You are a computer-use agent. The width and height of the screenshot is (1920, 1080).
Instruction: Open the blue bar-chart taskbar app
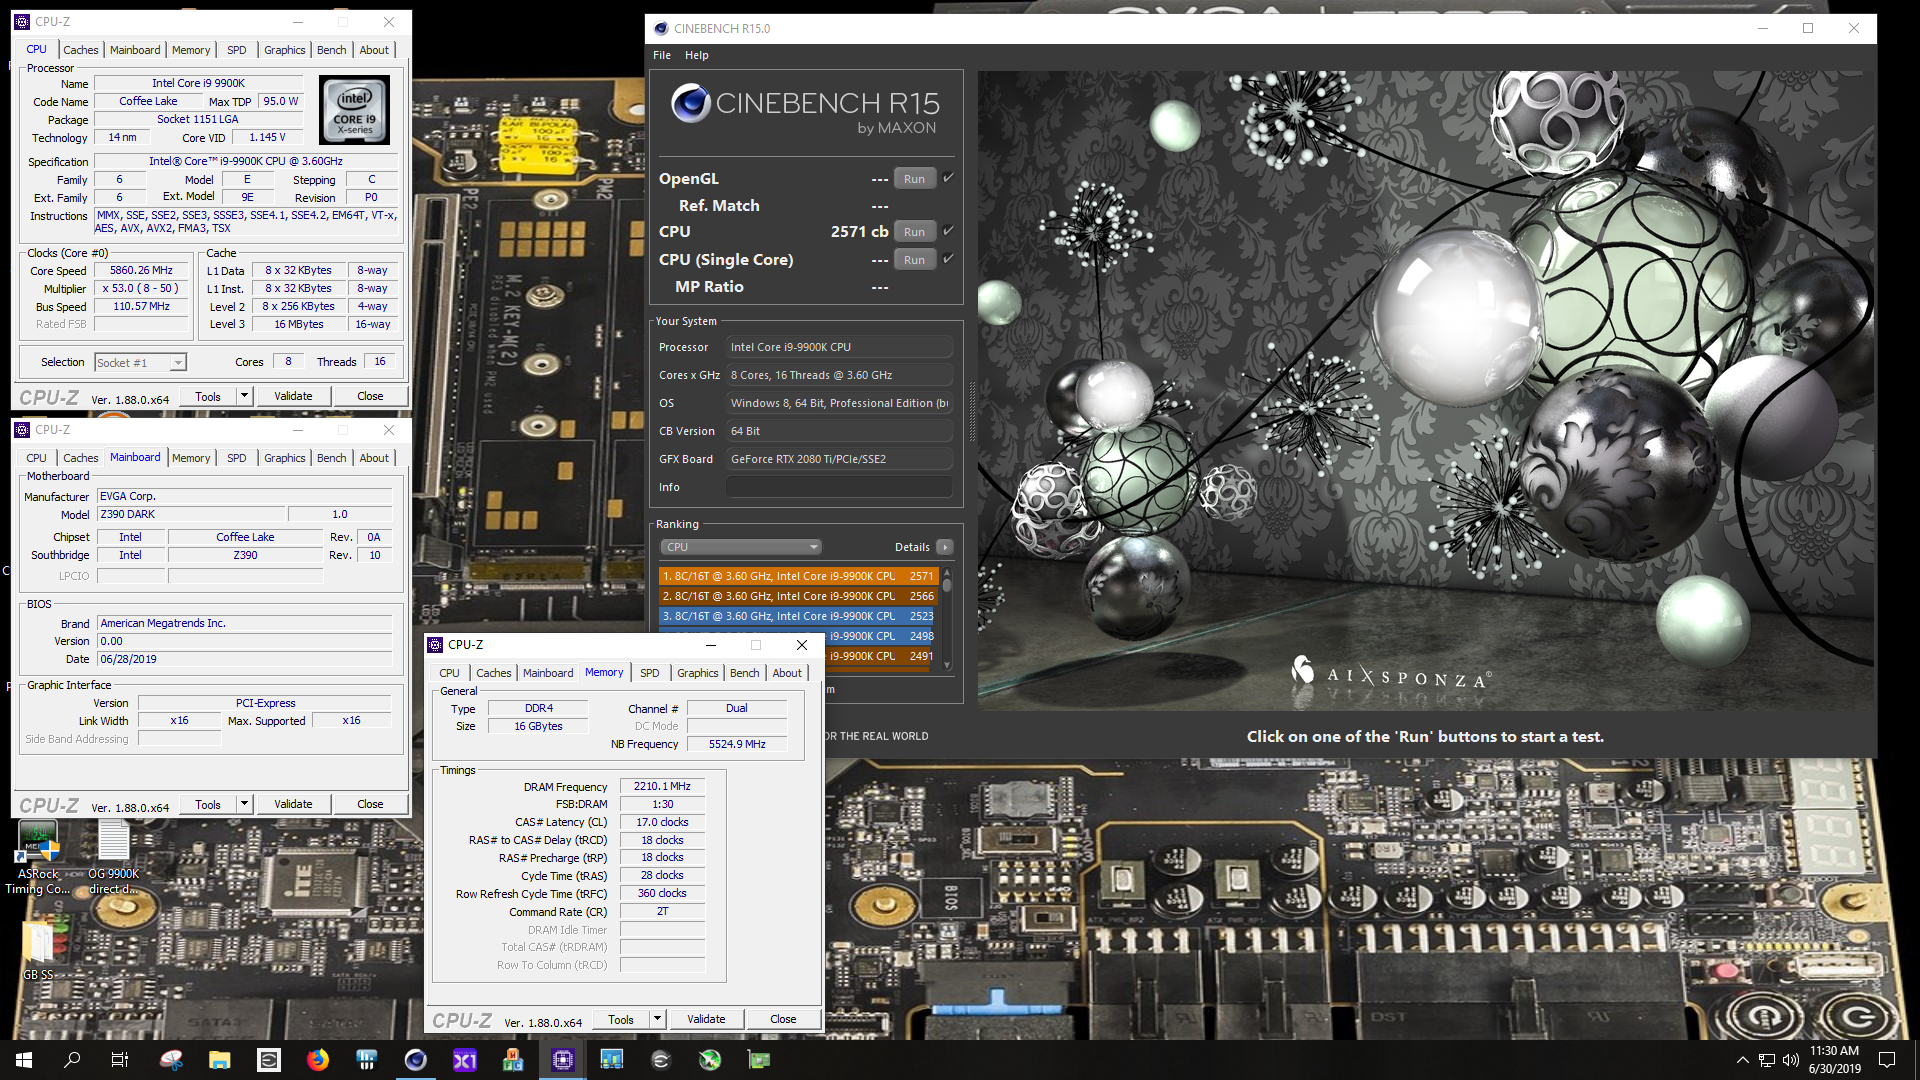367,1060
